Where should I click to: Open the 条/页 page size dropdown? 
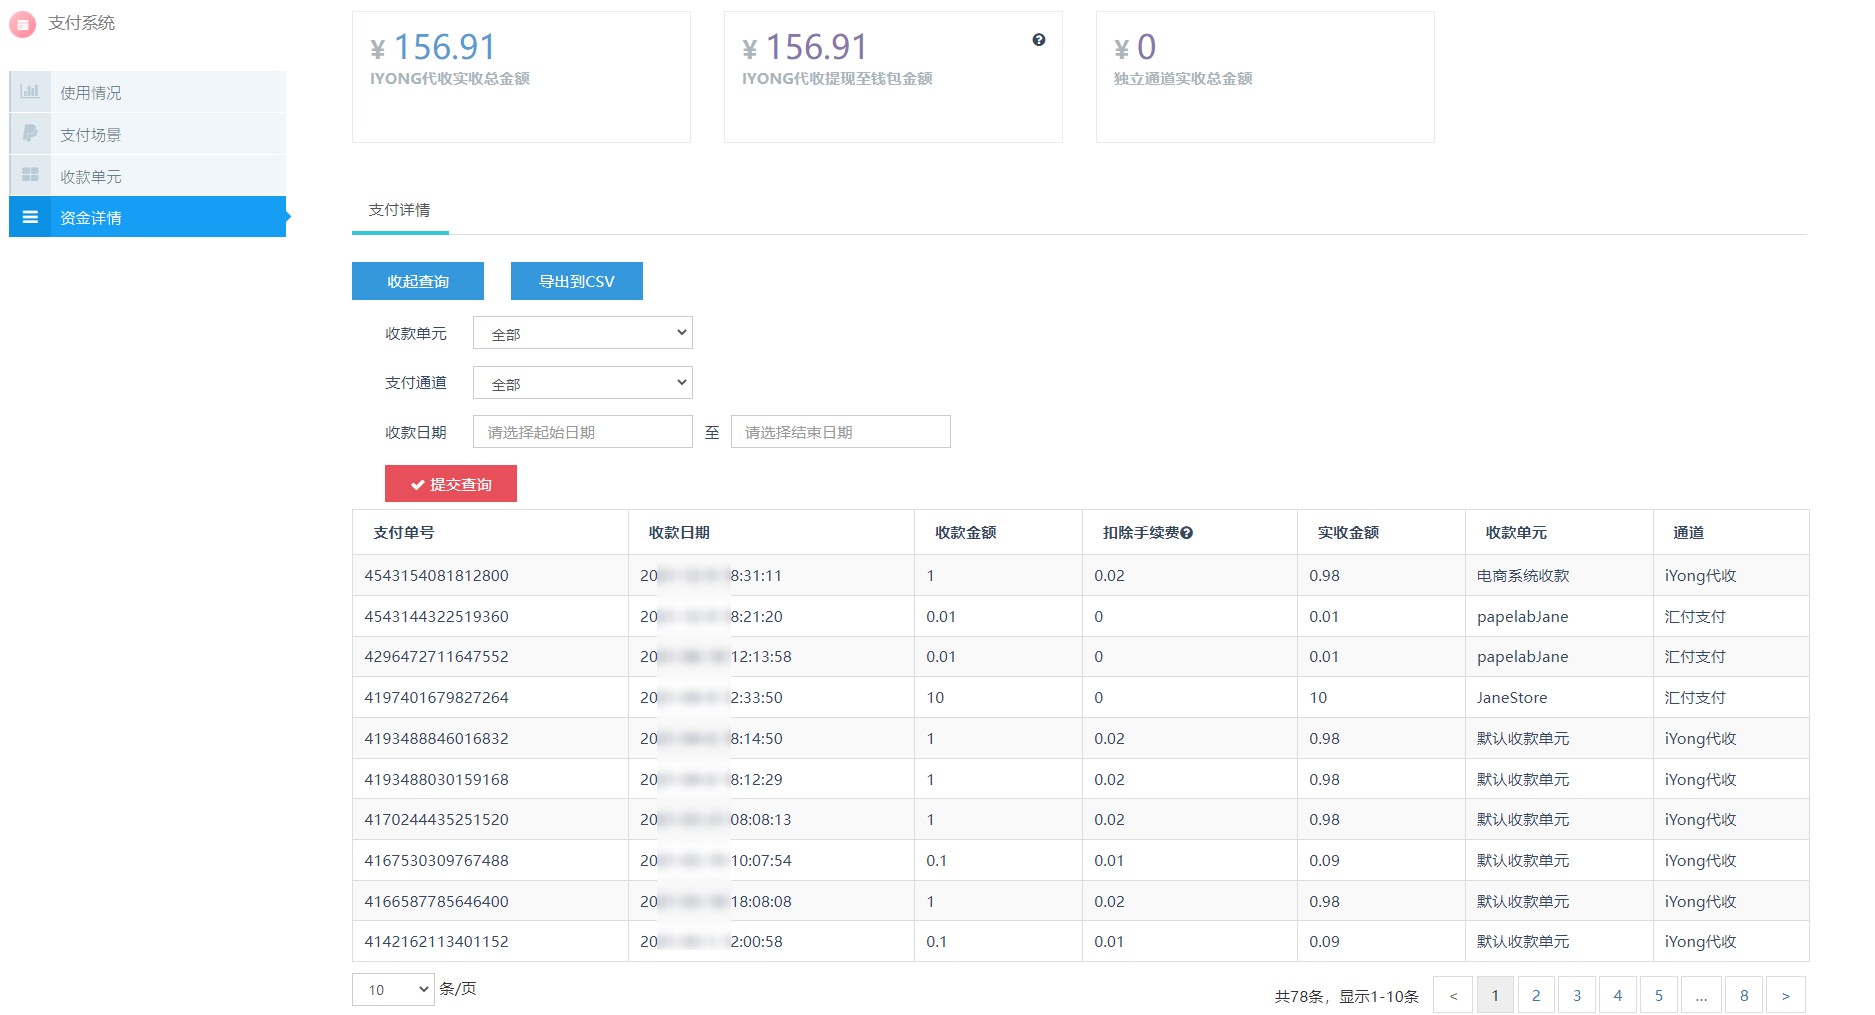coord(393,990)
